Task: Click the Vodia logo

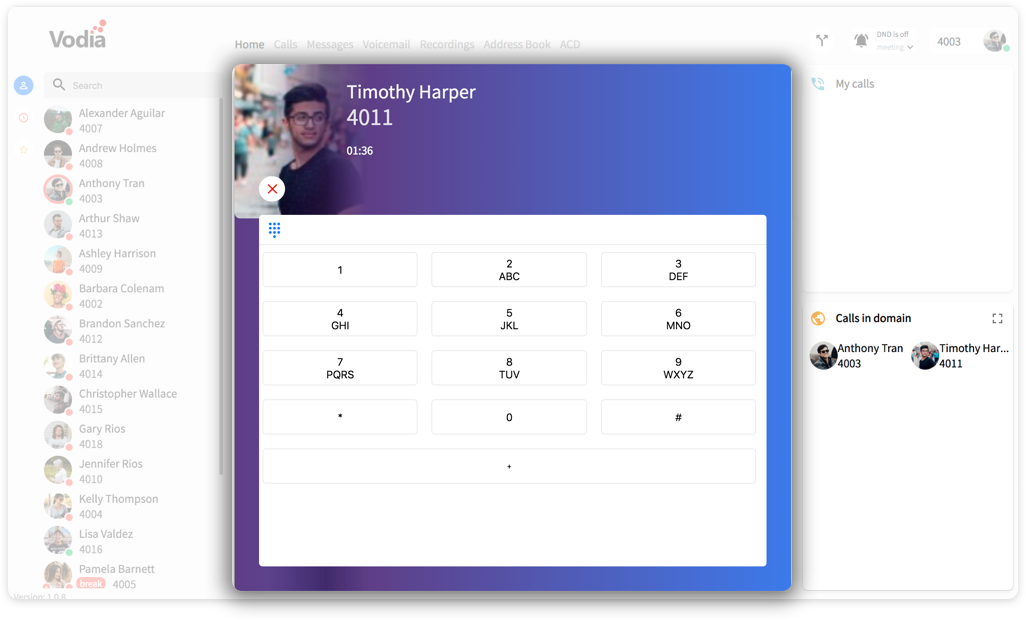Action: pos(78,35)
